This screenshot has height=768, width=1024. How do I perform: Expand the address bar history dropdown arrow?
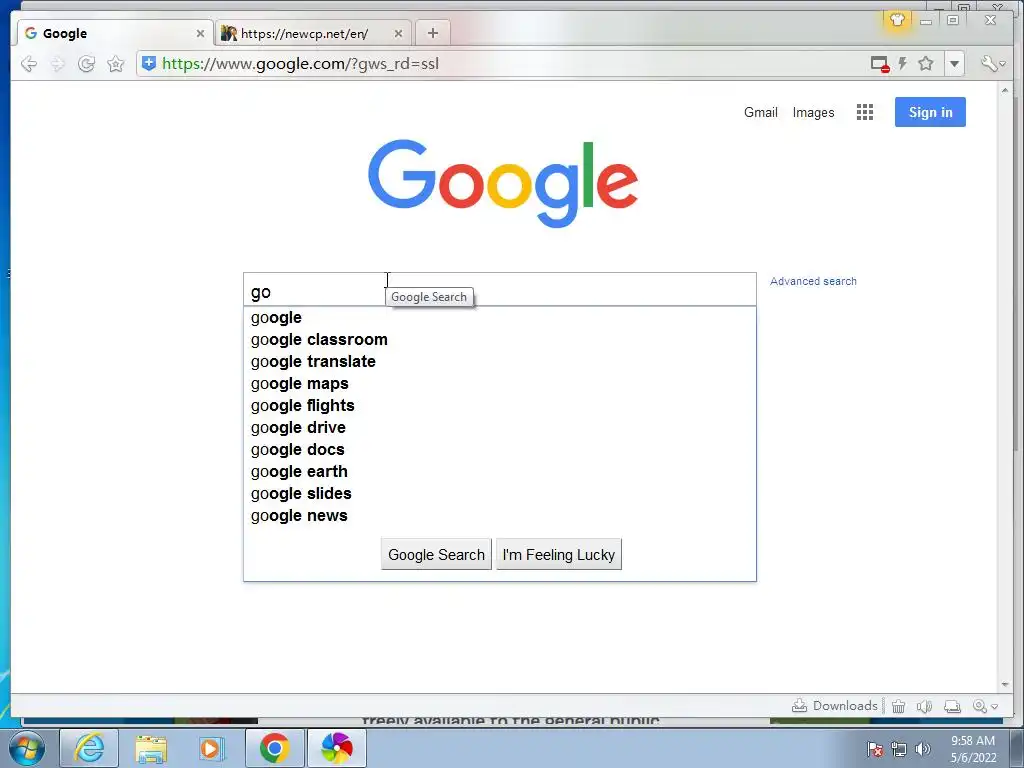[954, 64]
